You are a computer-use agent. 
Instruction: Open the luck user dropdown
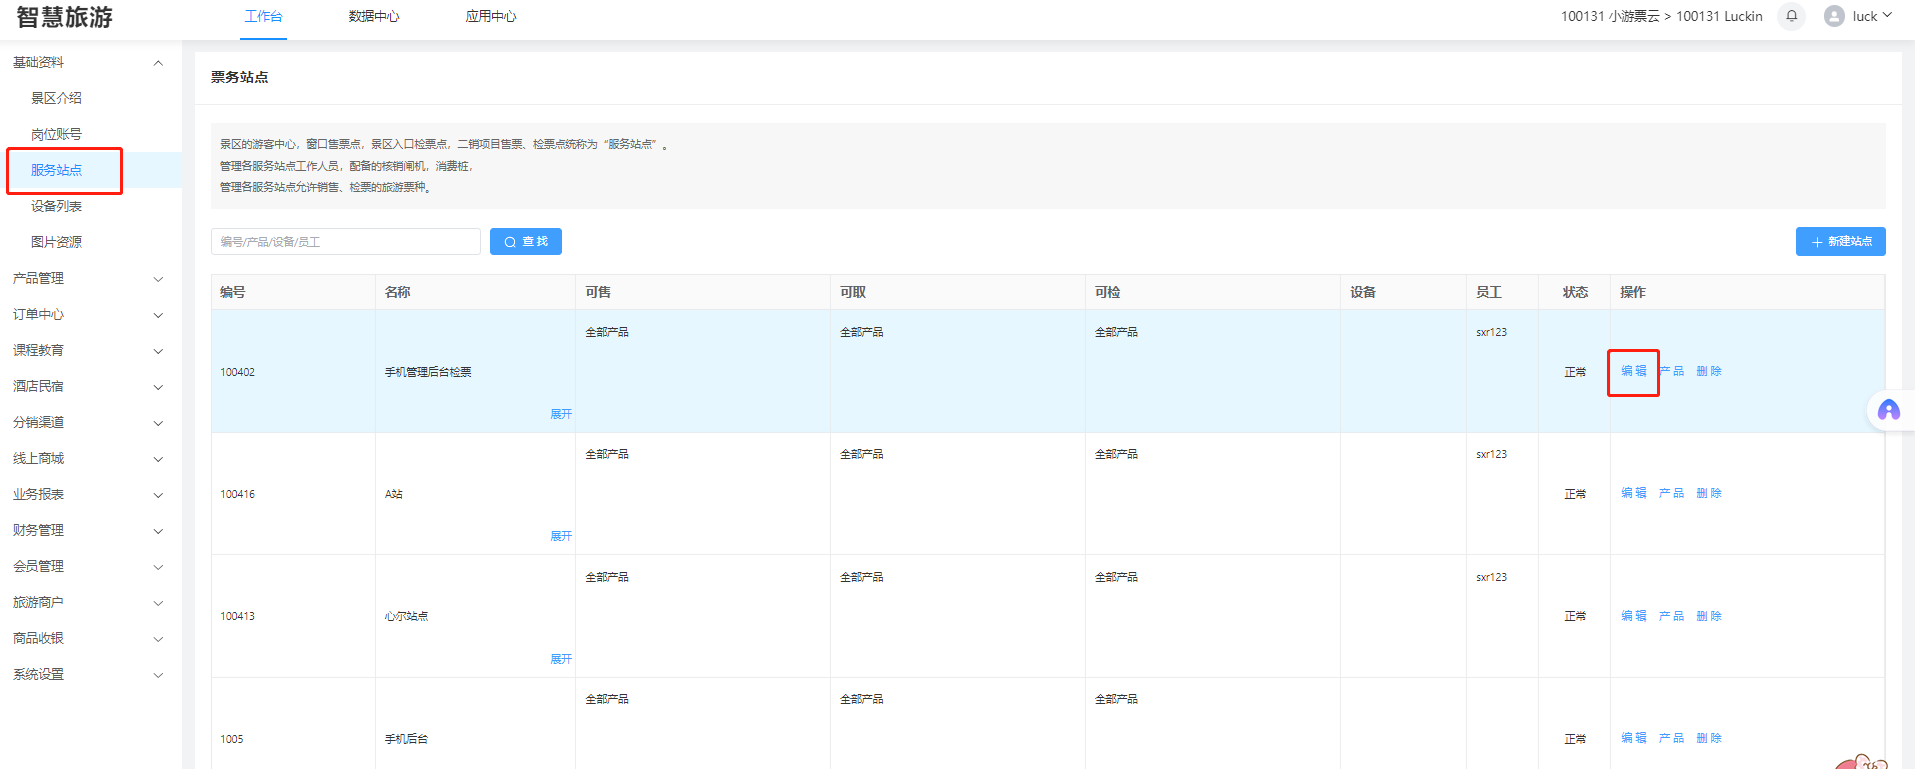click(x=1871, y=16)
